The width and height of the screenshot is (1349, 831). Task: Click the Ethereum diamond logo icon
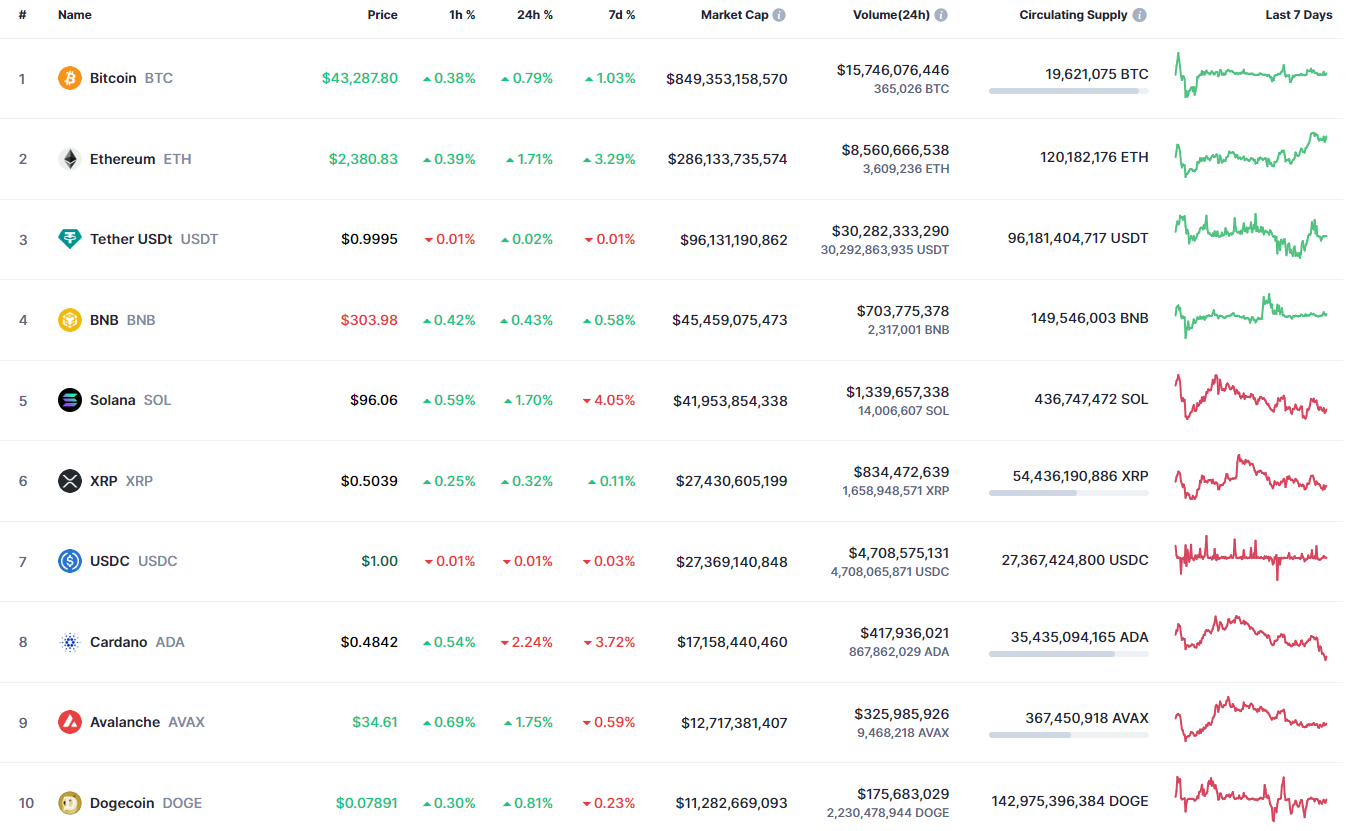(70, 159)
